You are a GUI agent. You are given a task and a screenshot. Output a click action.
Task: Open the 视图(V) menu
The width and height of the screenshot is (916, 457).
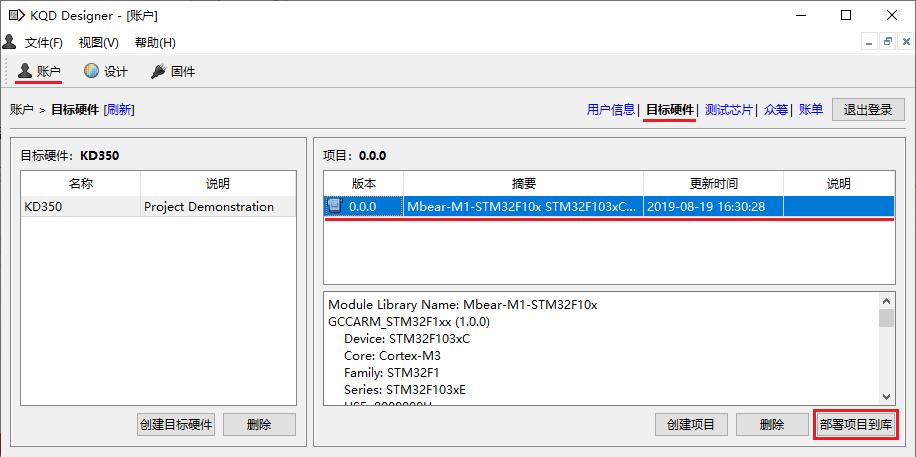pyautogui.click(x=99, y=43)
